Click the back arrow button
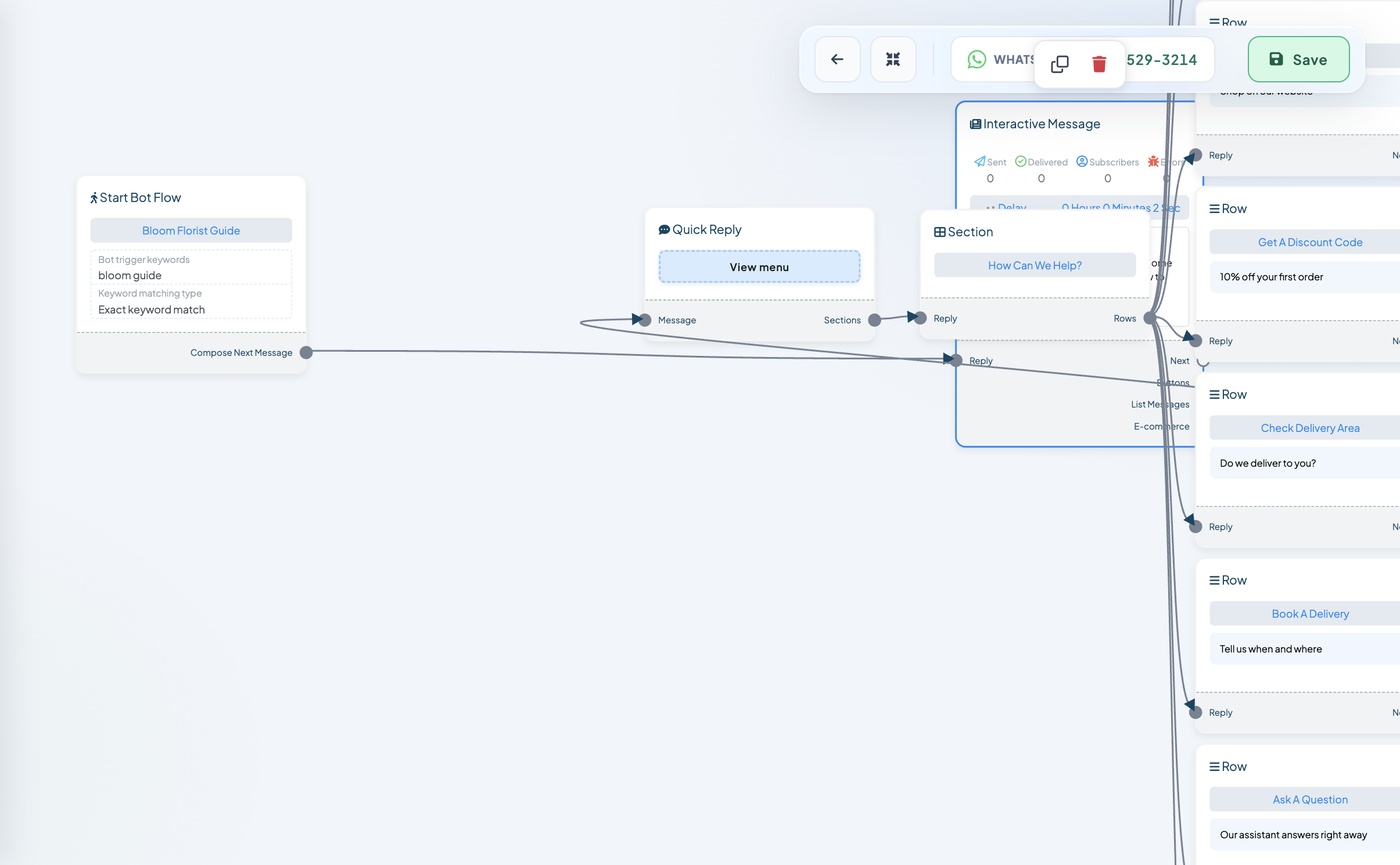The width and height of the screenshot is (1400, 865). point(837,59)
